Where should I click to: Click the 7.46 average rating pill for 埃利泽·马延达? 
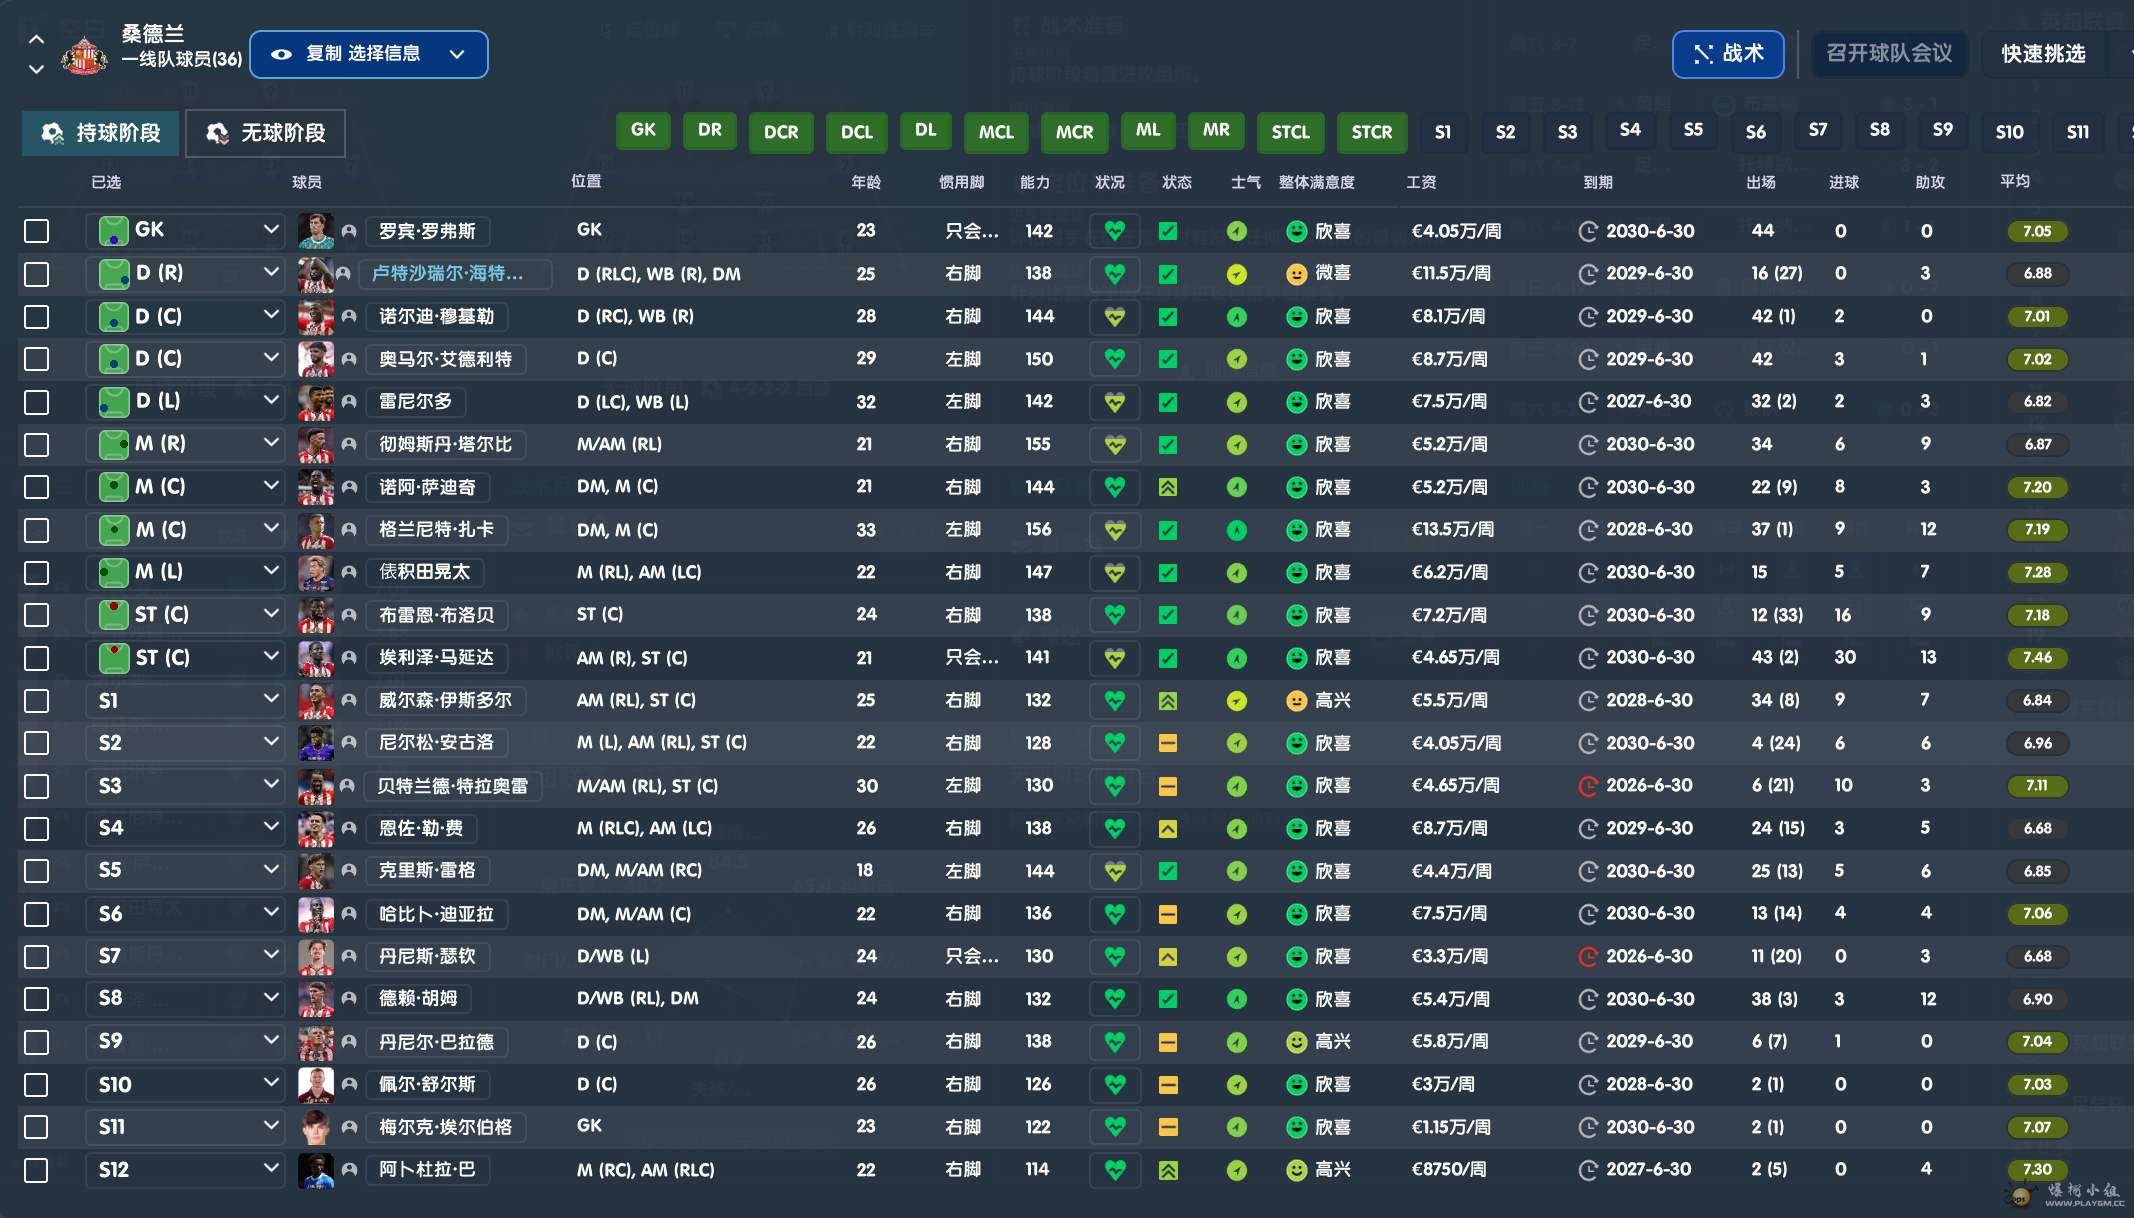click(x=2037, y=658)
